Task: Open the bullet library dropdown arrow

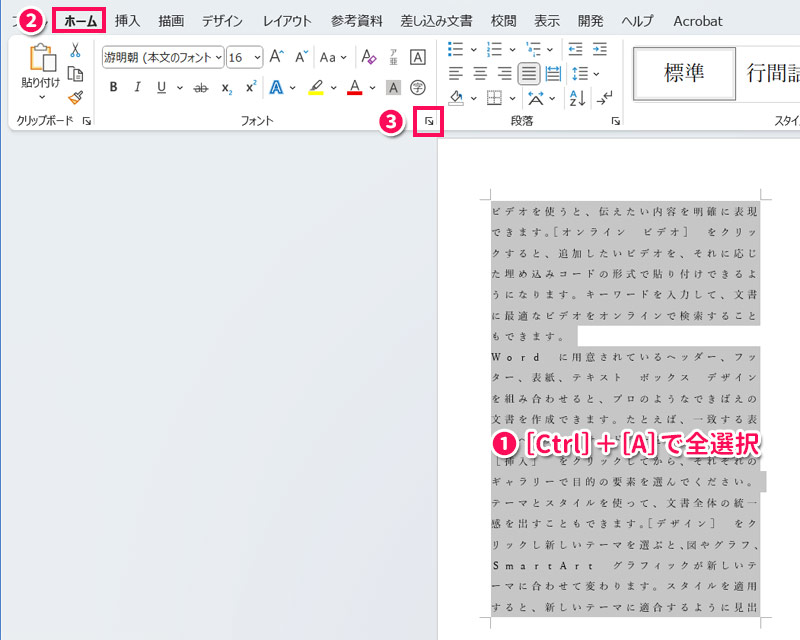Action: 473,50
